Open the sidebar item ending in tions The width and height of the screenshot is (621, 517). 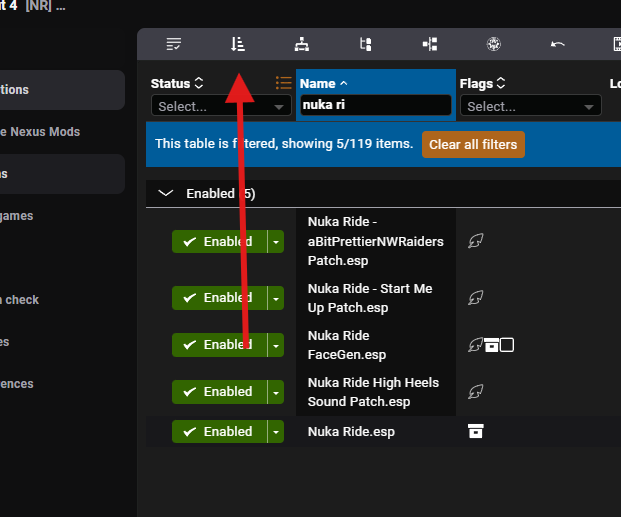point(62,90)
